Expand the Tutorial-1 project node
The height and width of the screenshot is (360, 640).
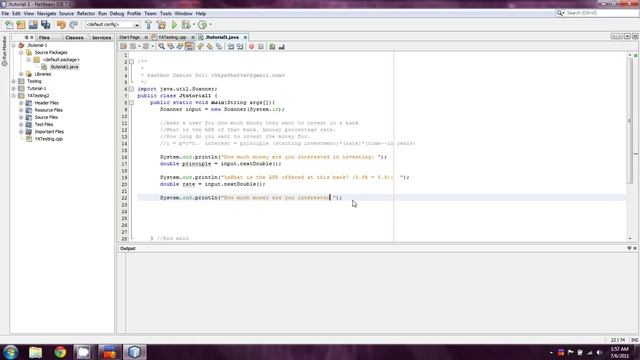pos(13,89)
